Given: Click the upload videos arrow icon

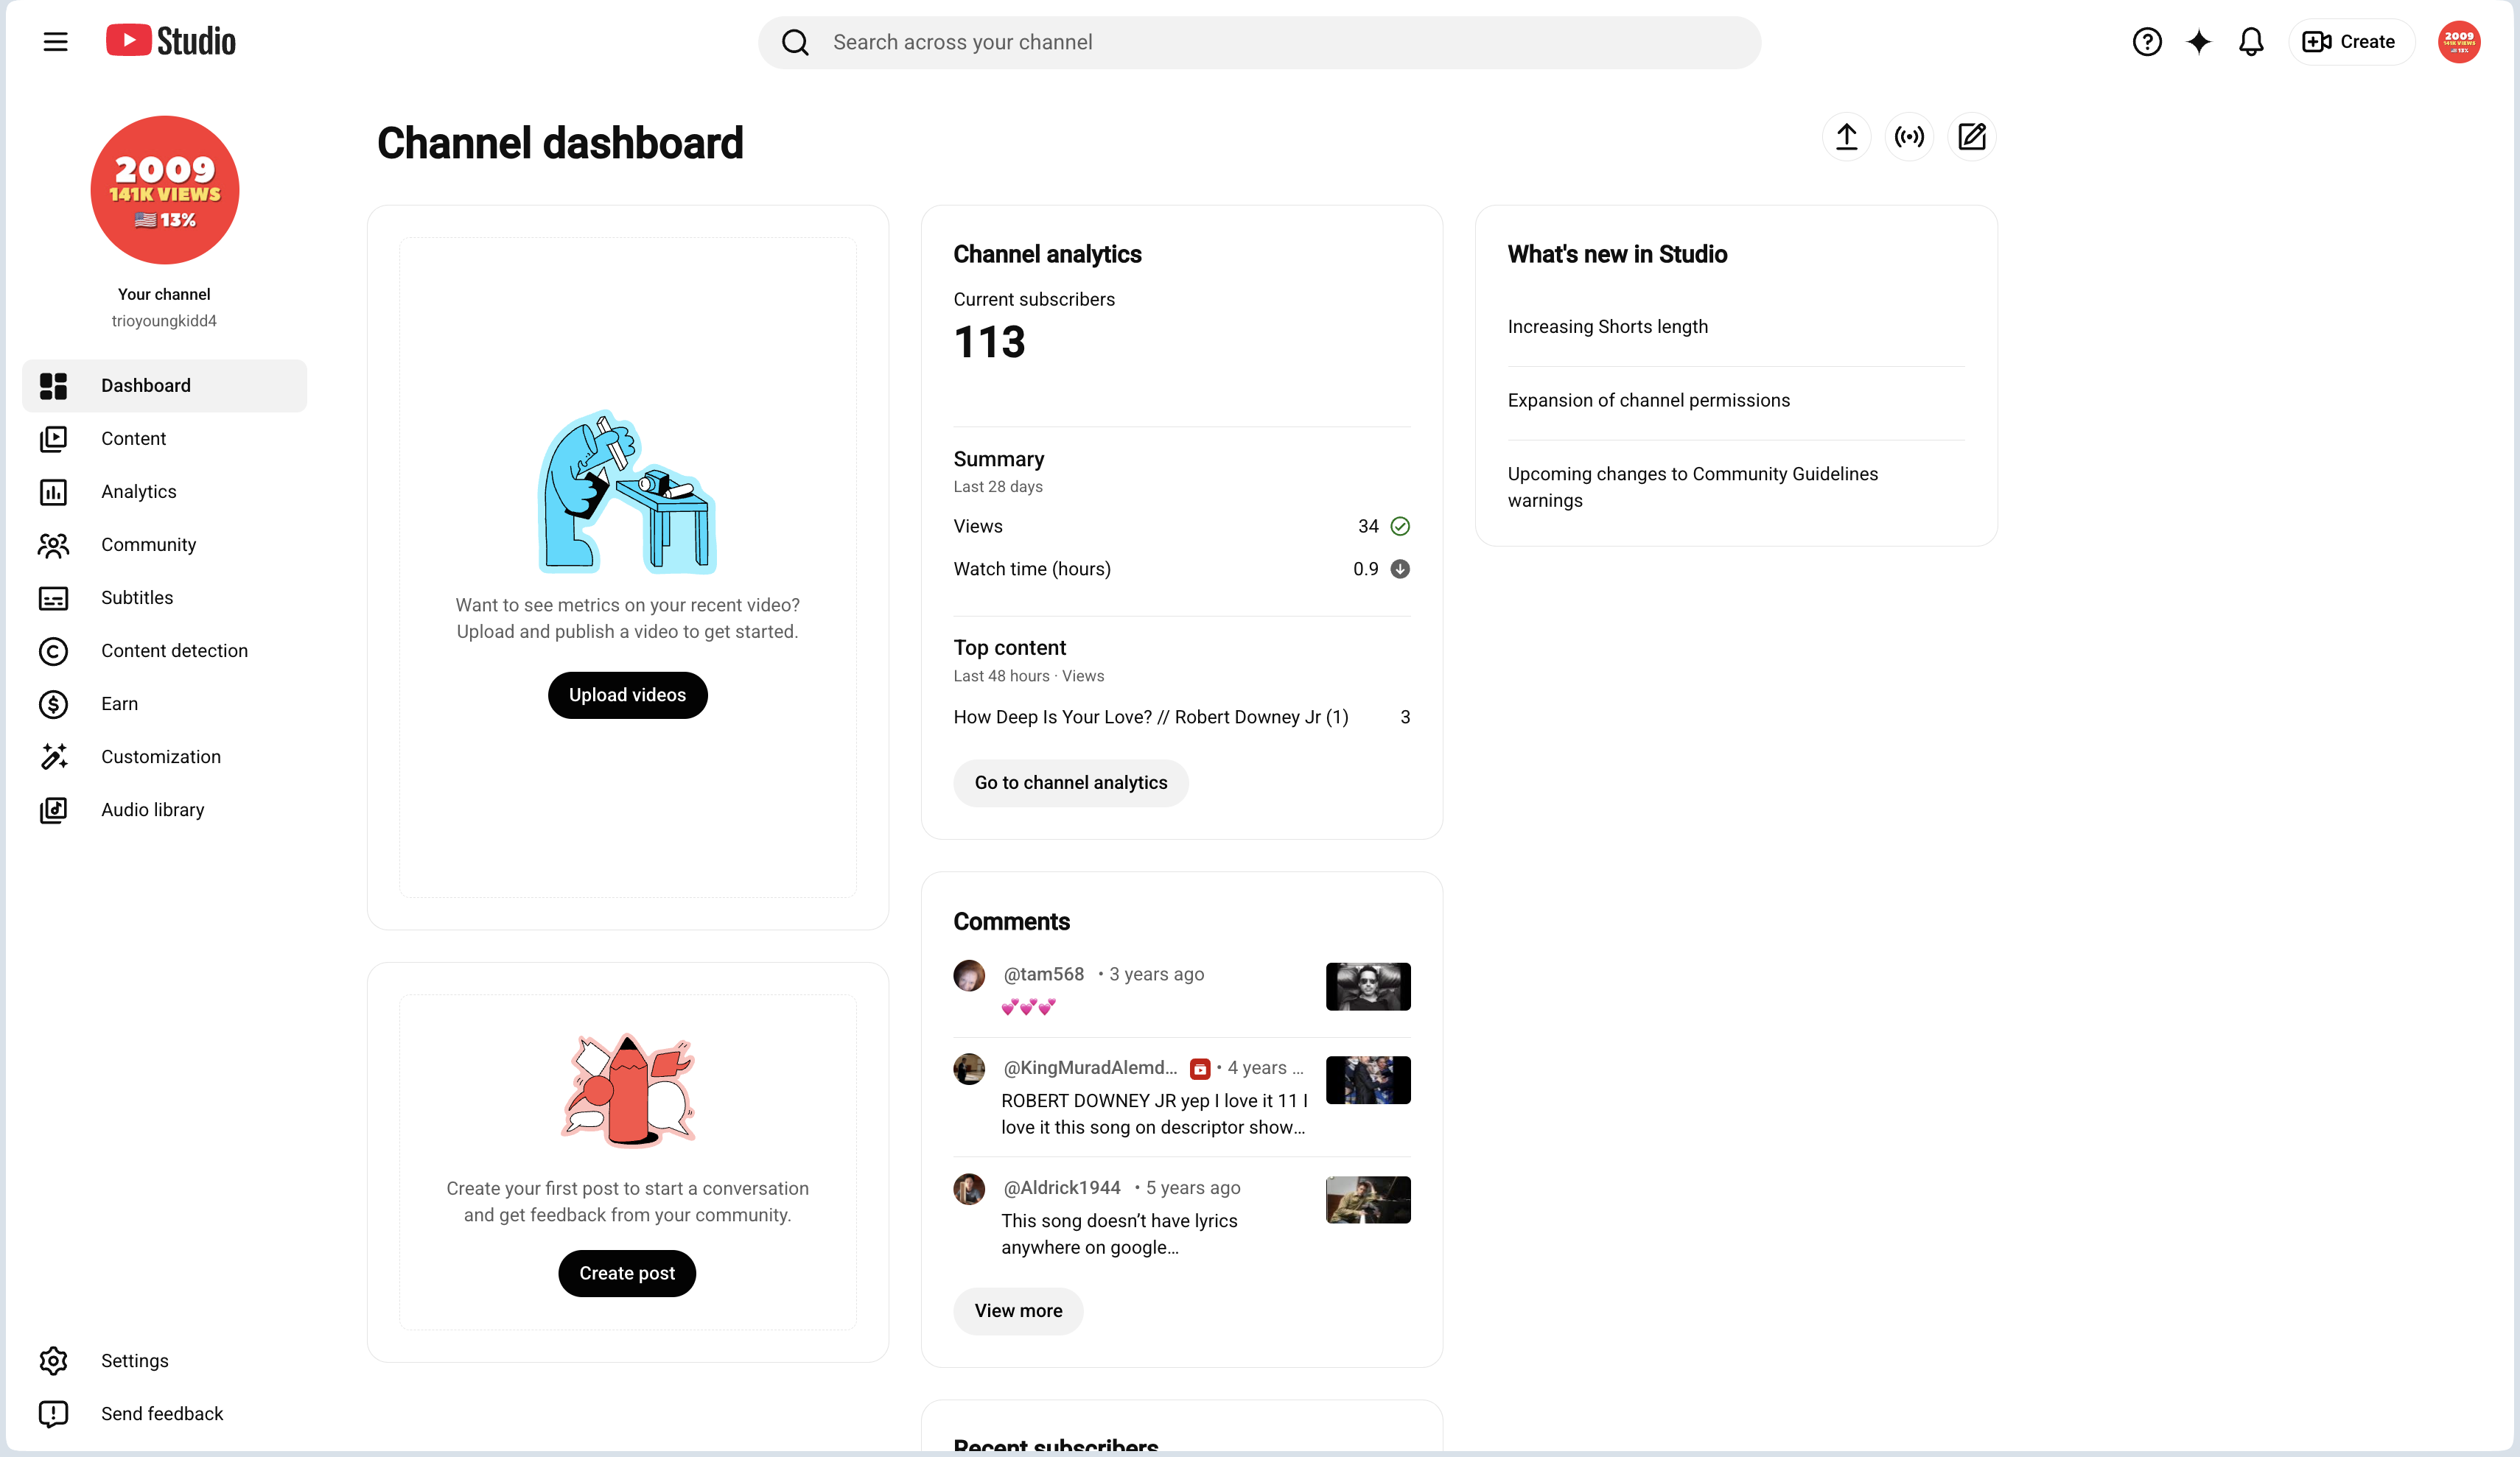Looking at the screenshot, I should point(1846,137).
